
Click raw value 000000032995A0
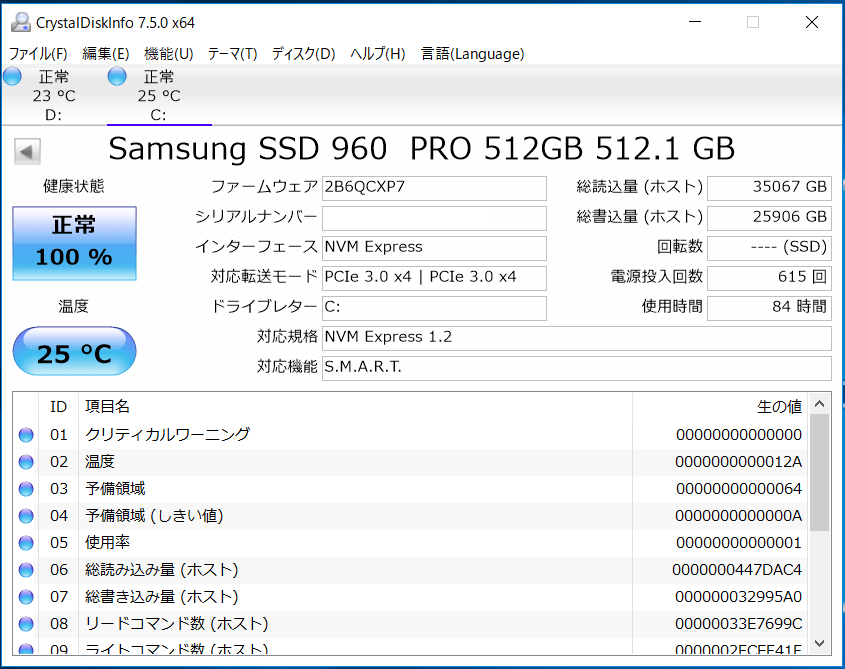point(738,597)
